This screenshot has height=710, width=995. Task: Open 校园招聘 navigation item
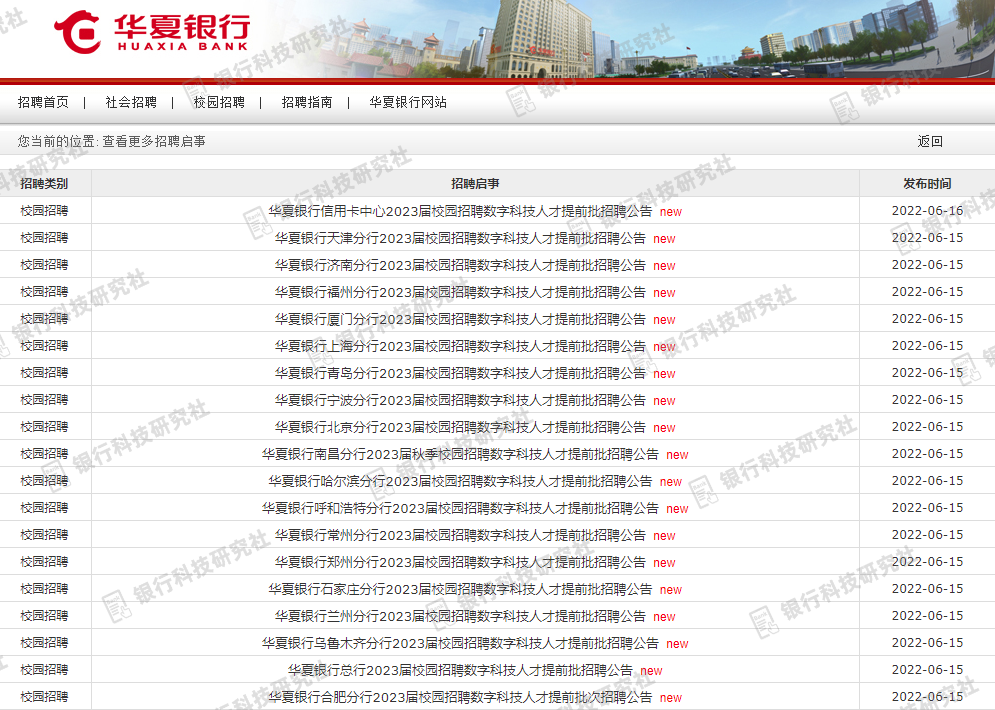click(x=219, y=102)
